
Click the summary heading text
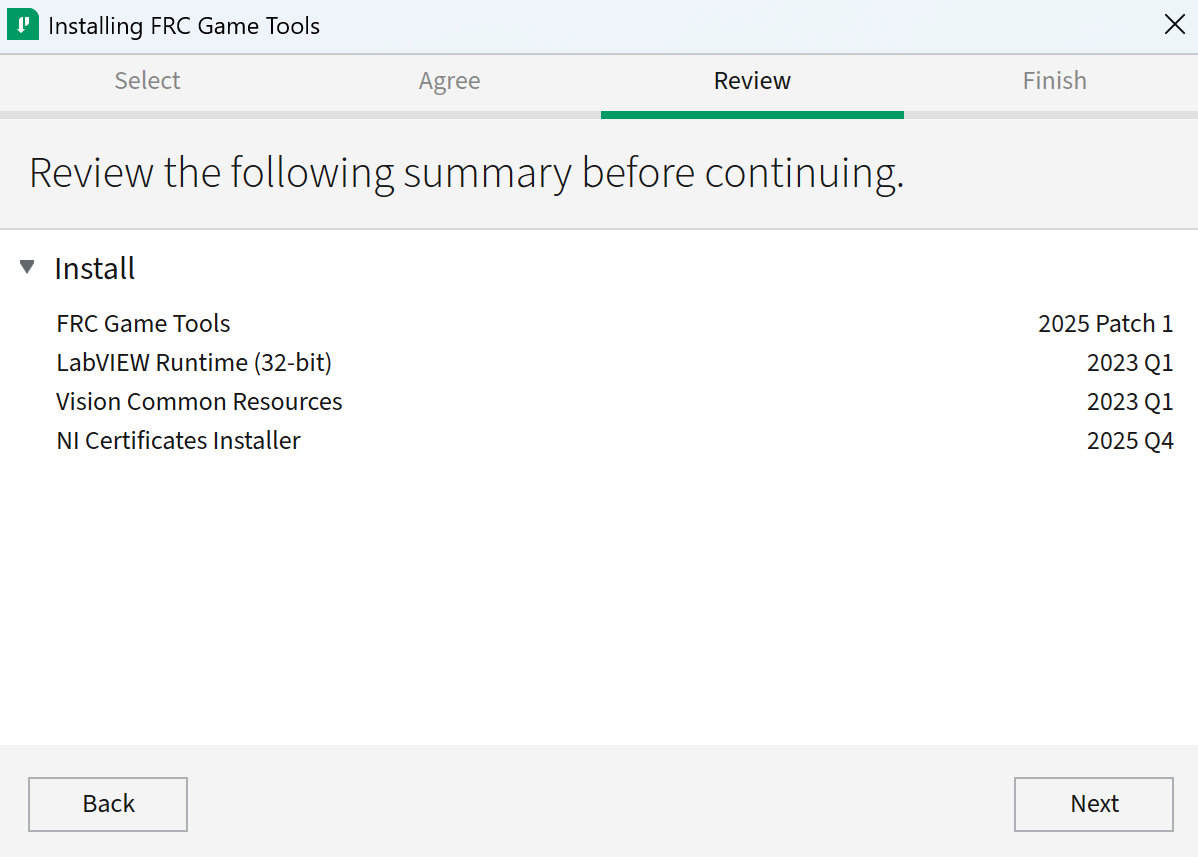(x=466, y=172)
